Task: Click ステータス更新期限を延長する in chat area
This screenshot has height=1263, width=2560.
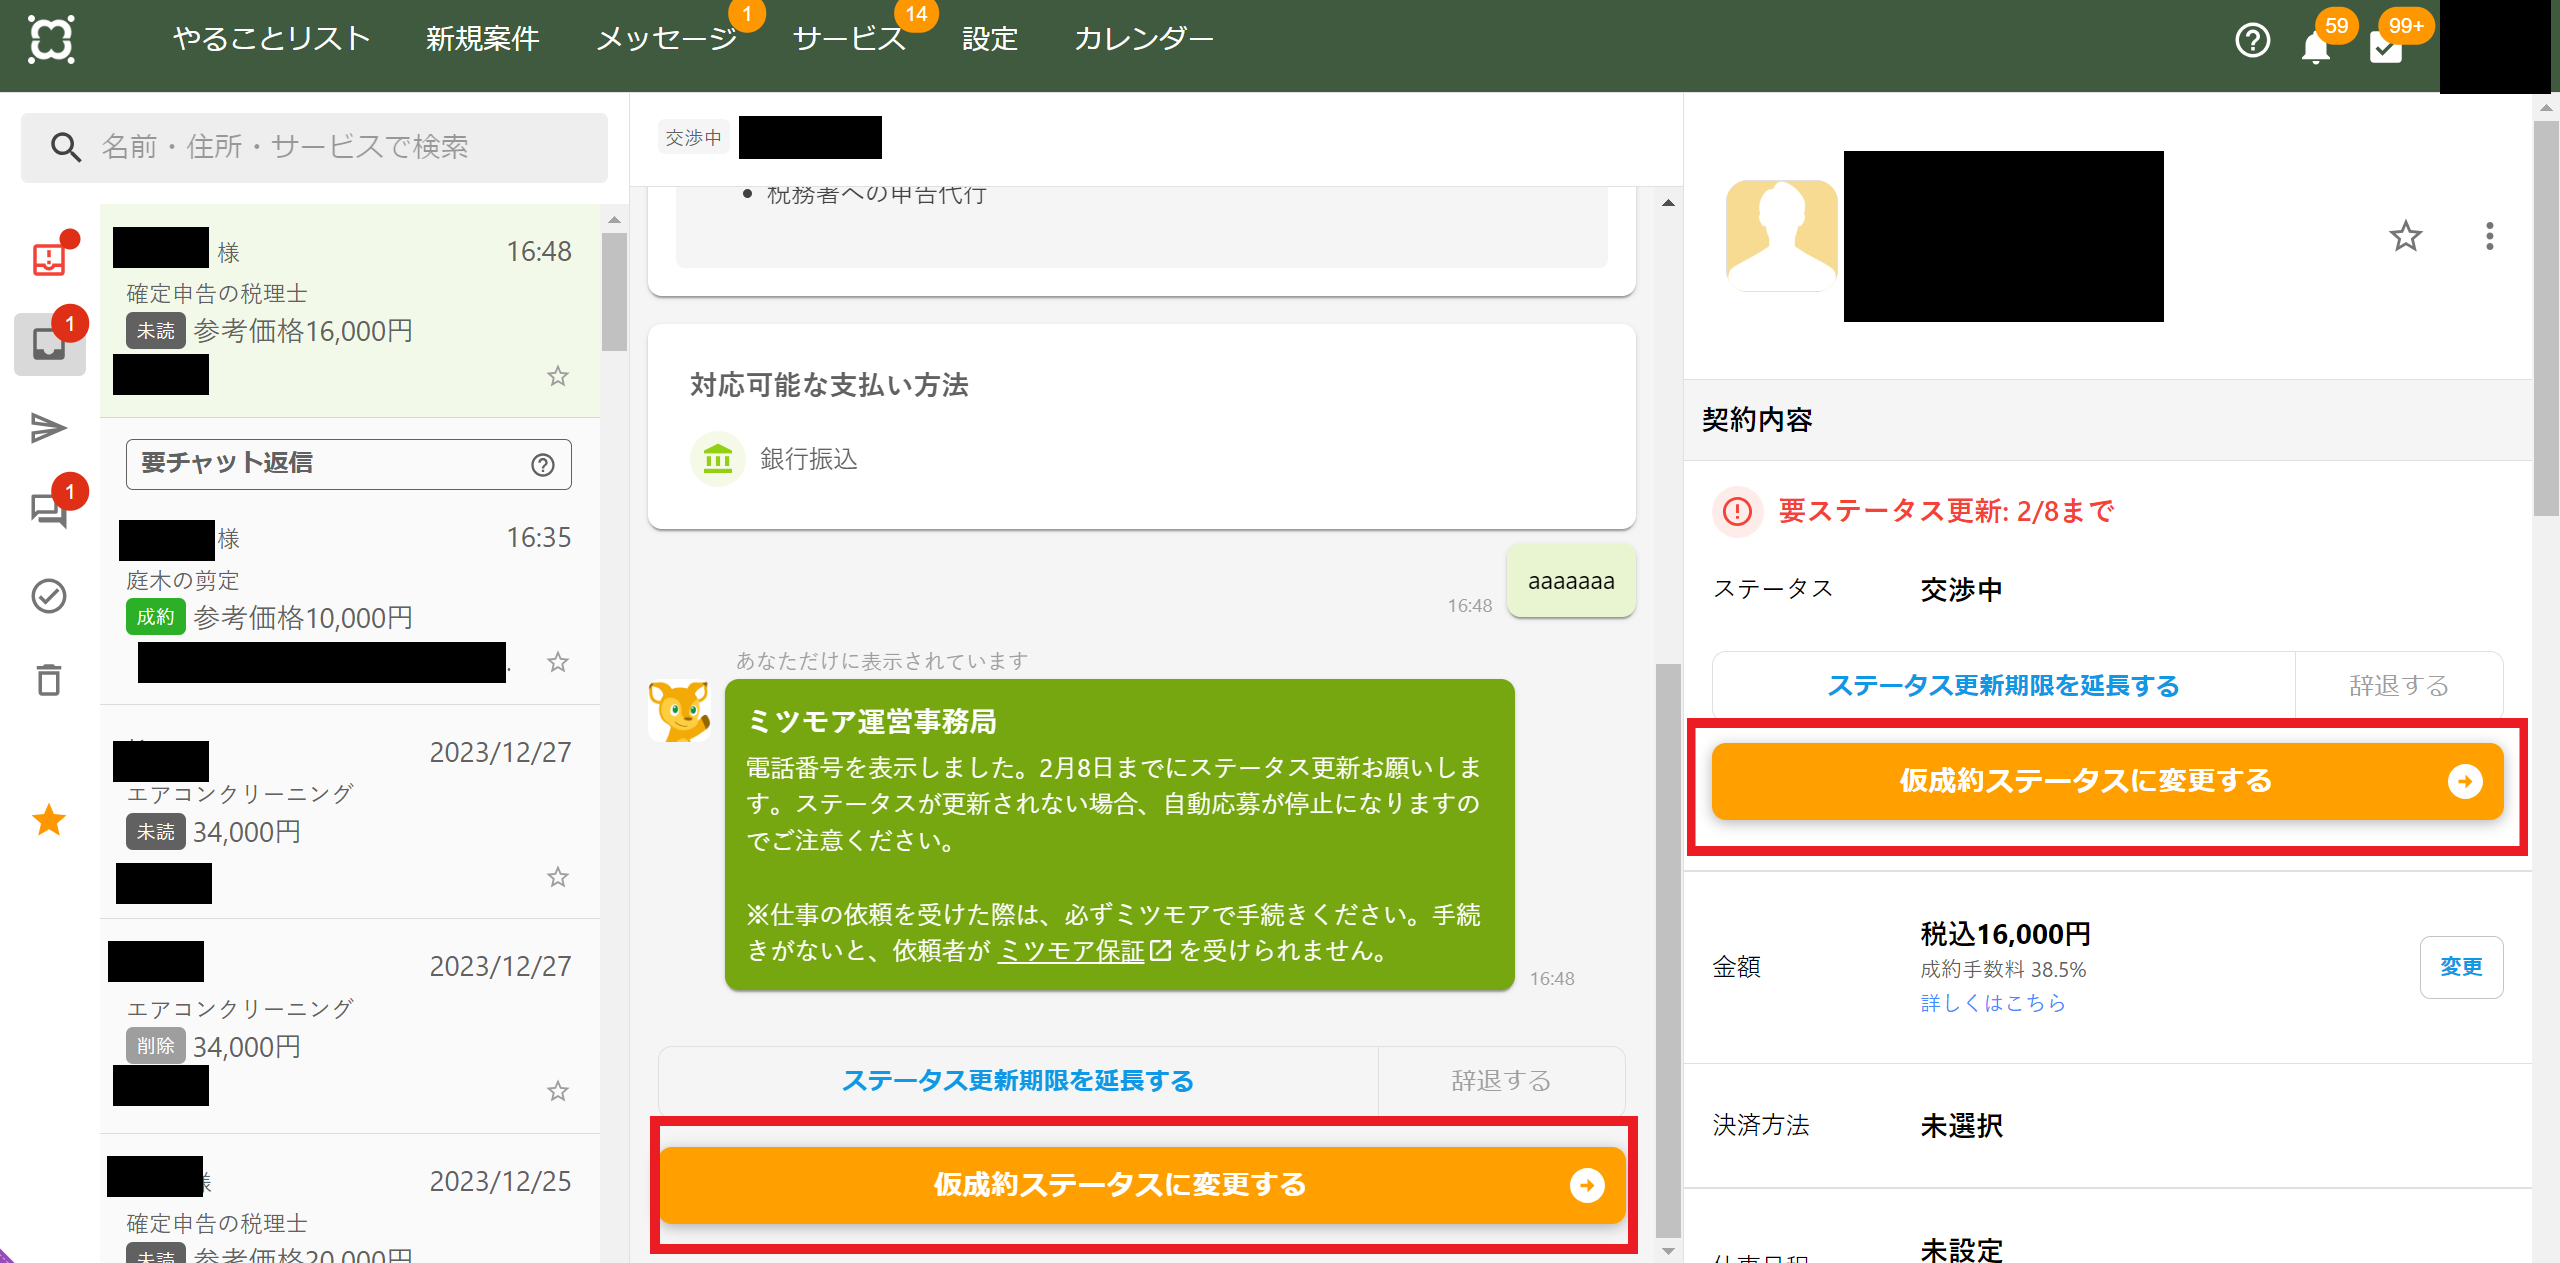Action: point(1018,1081)
